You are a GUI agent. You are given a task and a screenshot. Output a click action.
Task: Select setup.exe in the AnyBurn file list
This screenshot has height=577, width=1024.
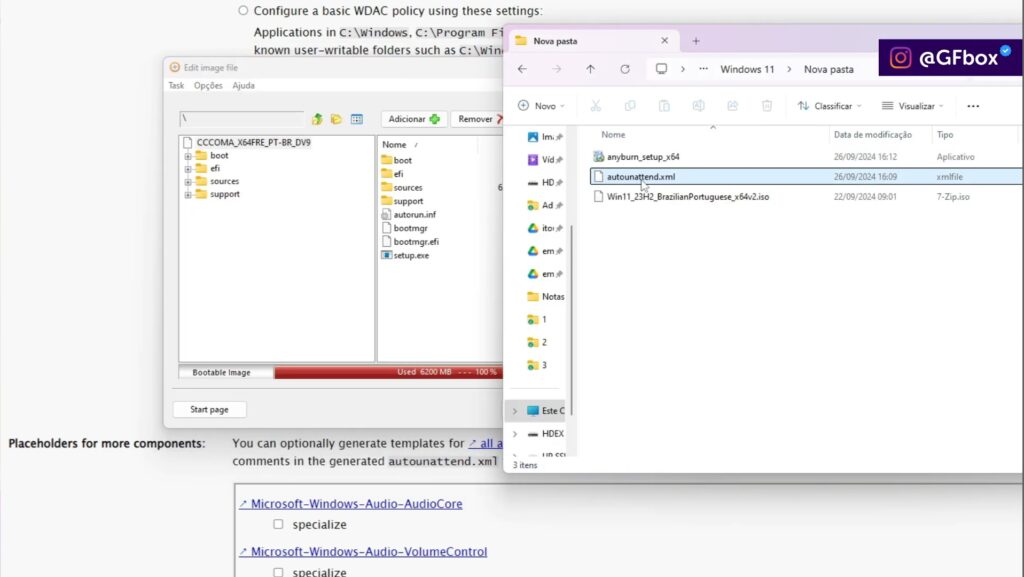405,255
